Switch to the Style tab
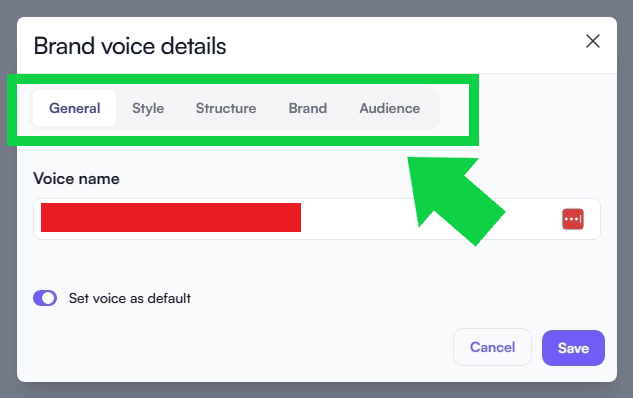633x398 pixels. (148, 108)
